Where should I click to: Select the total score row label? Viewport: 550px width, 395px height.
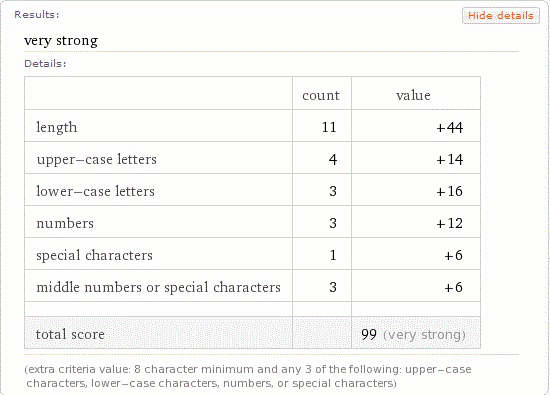[x=70, y=334]
